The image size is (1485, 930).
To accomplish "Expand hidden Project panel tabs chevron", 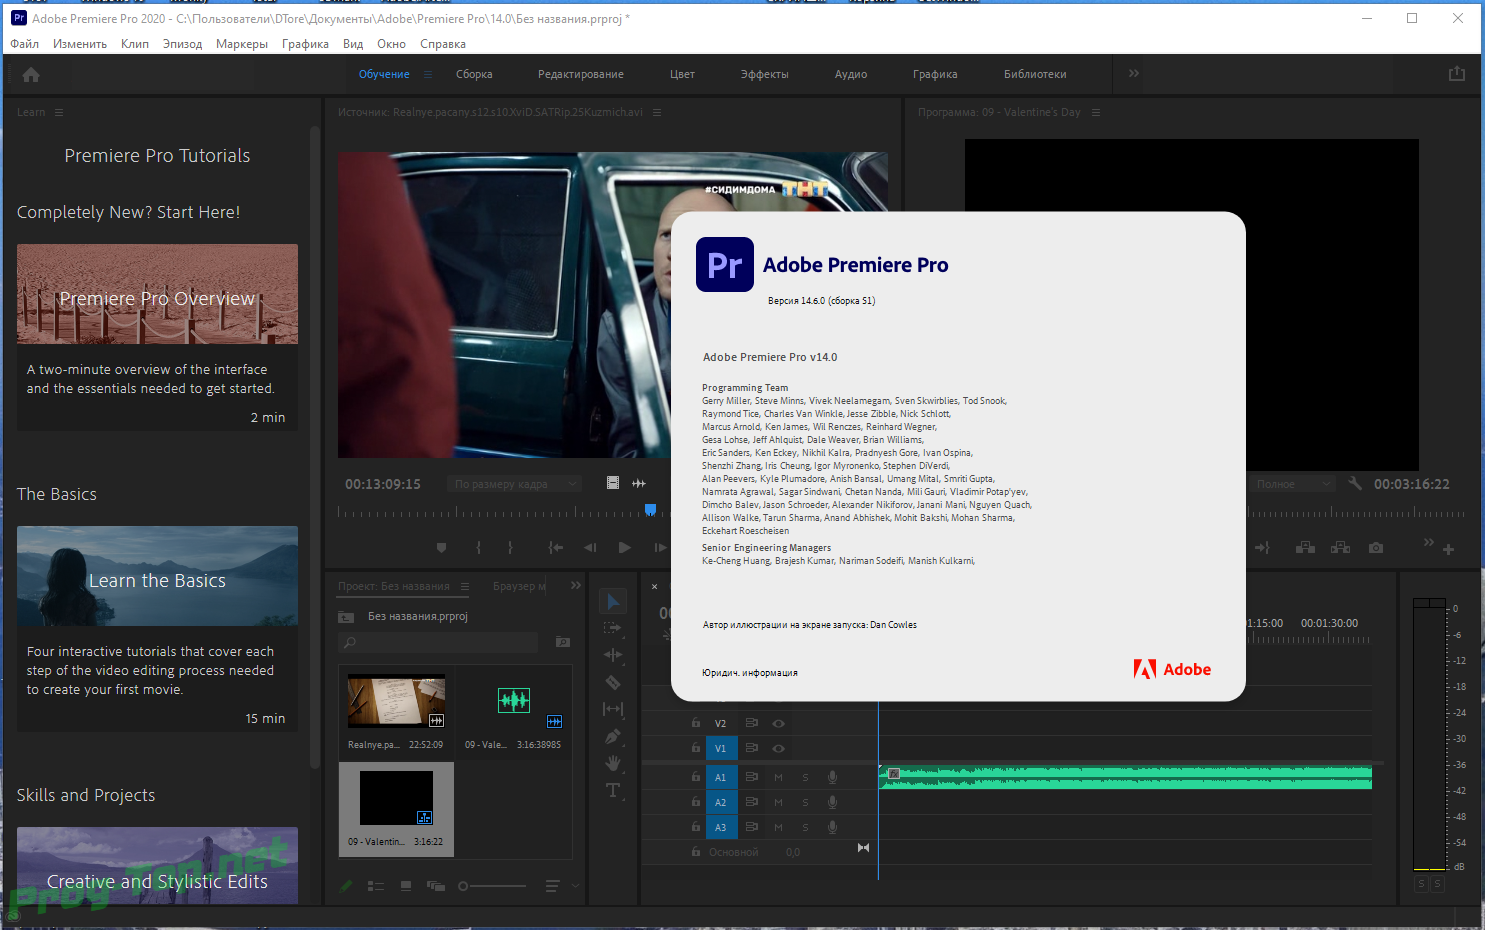I will [576, 585].
